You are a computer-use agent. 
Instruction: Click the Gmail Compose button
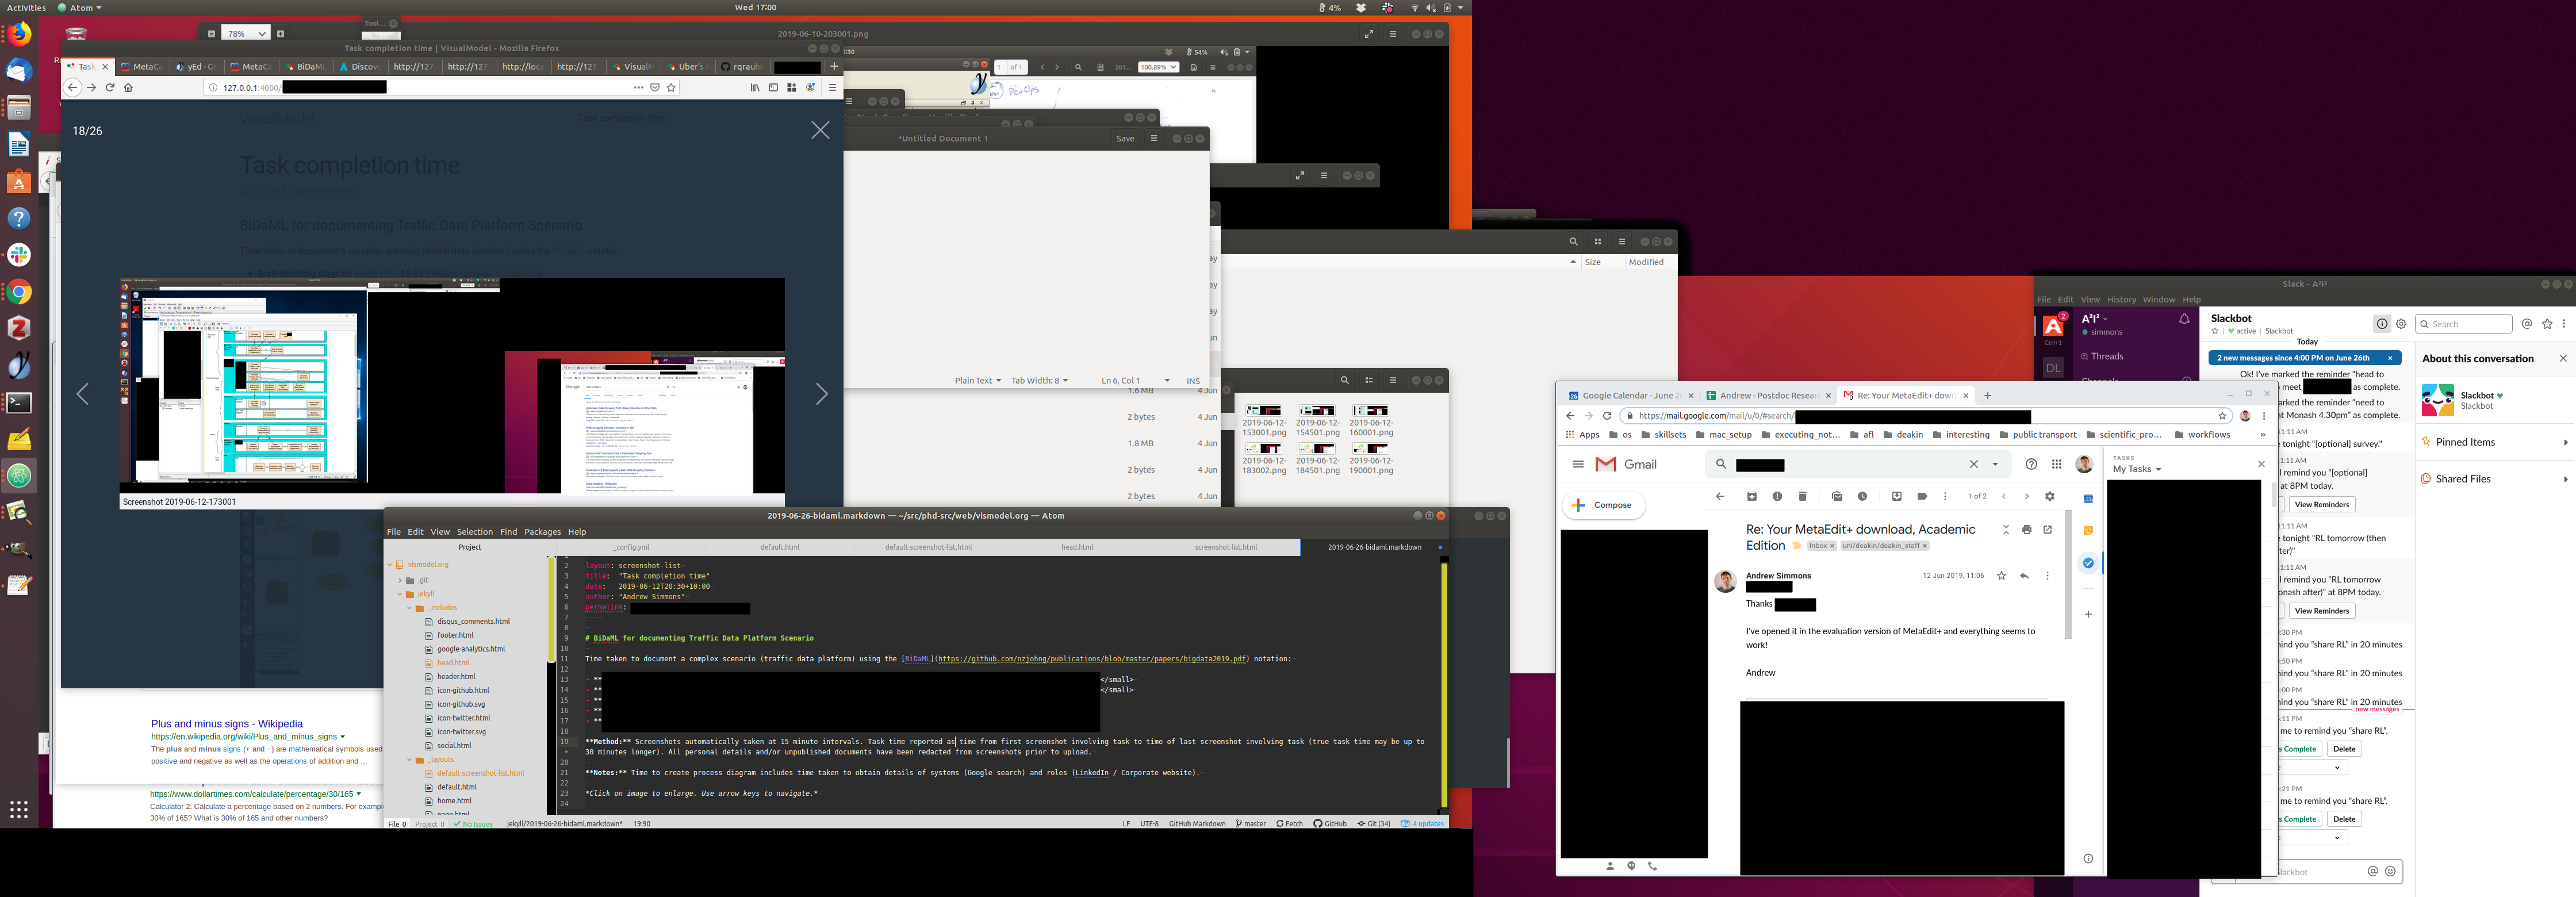click(x=1603, y=505)
